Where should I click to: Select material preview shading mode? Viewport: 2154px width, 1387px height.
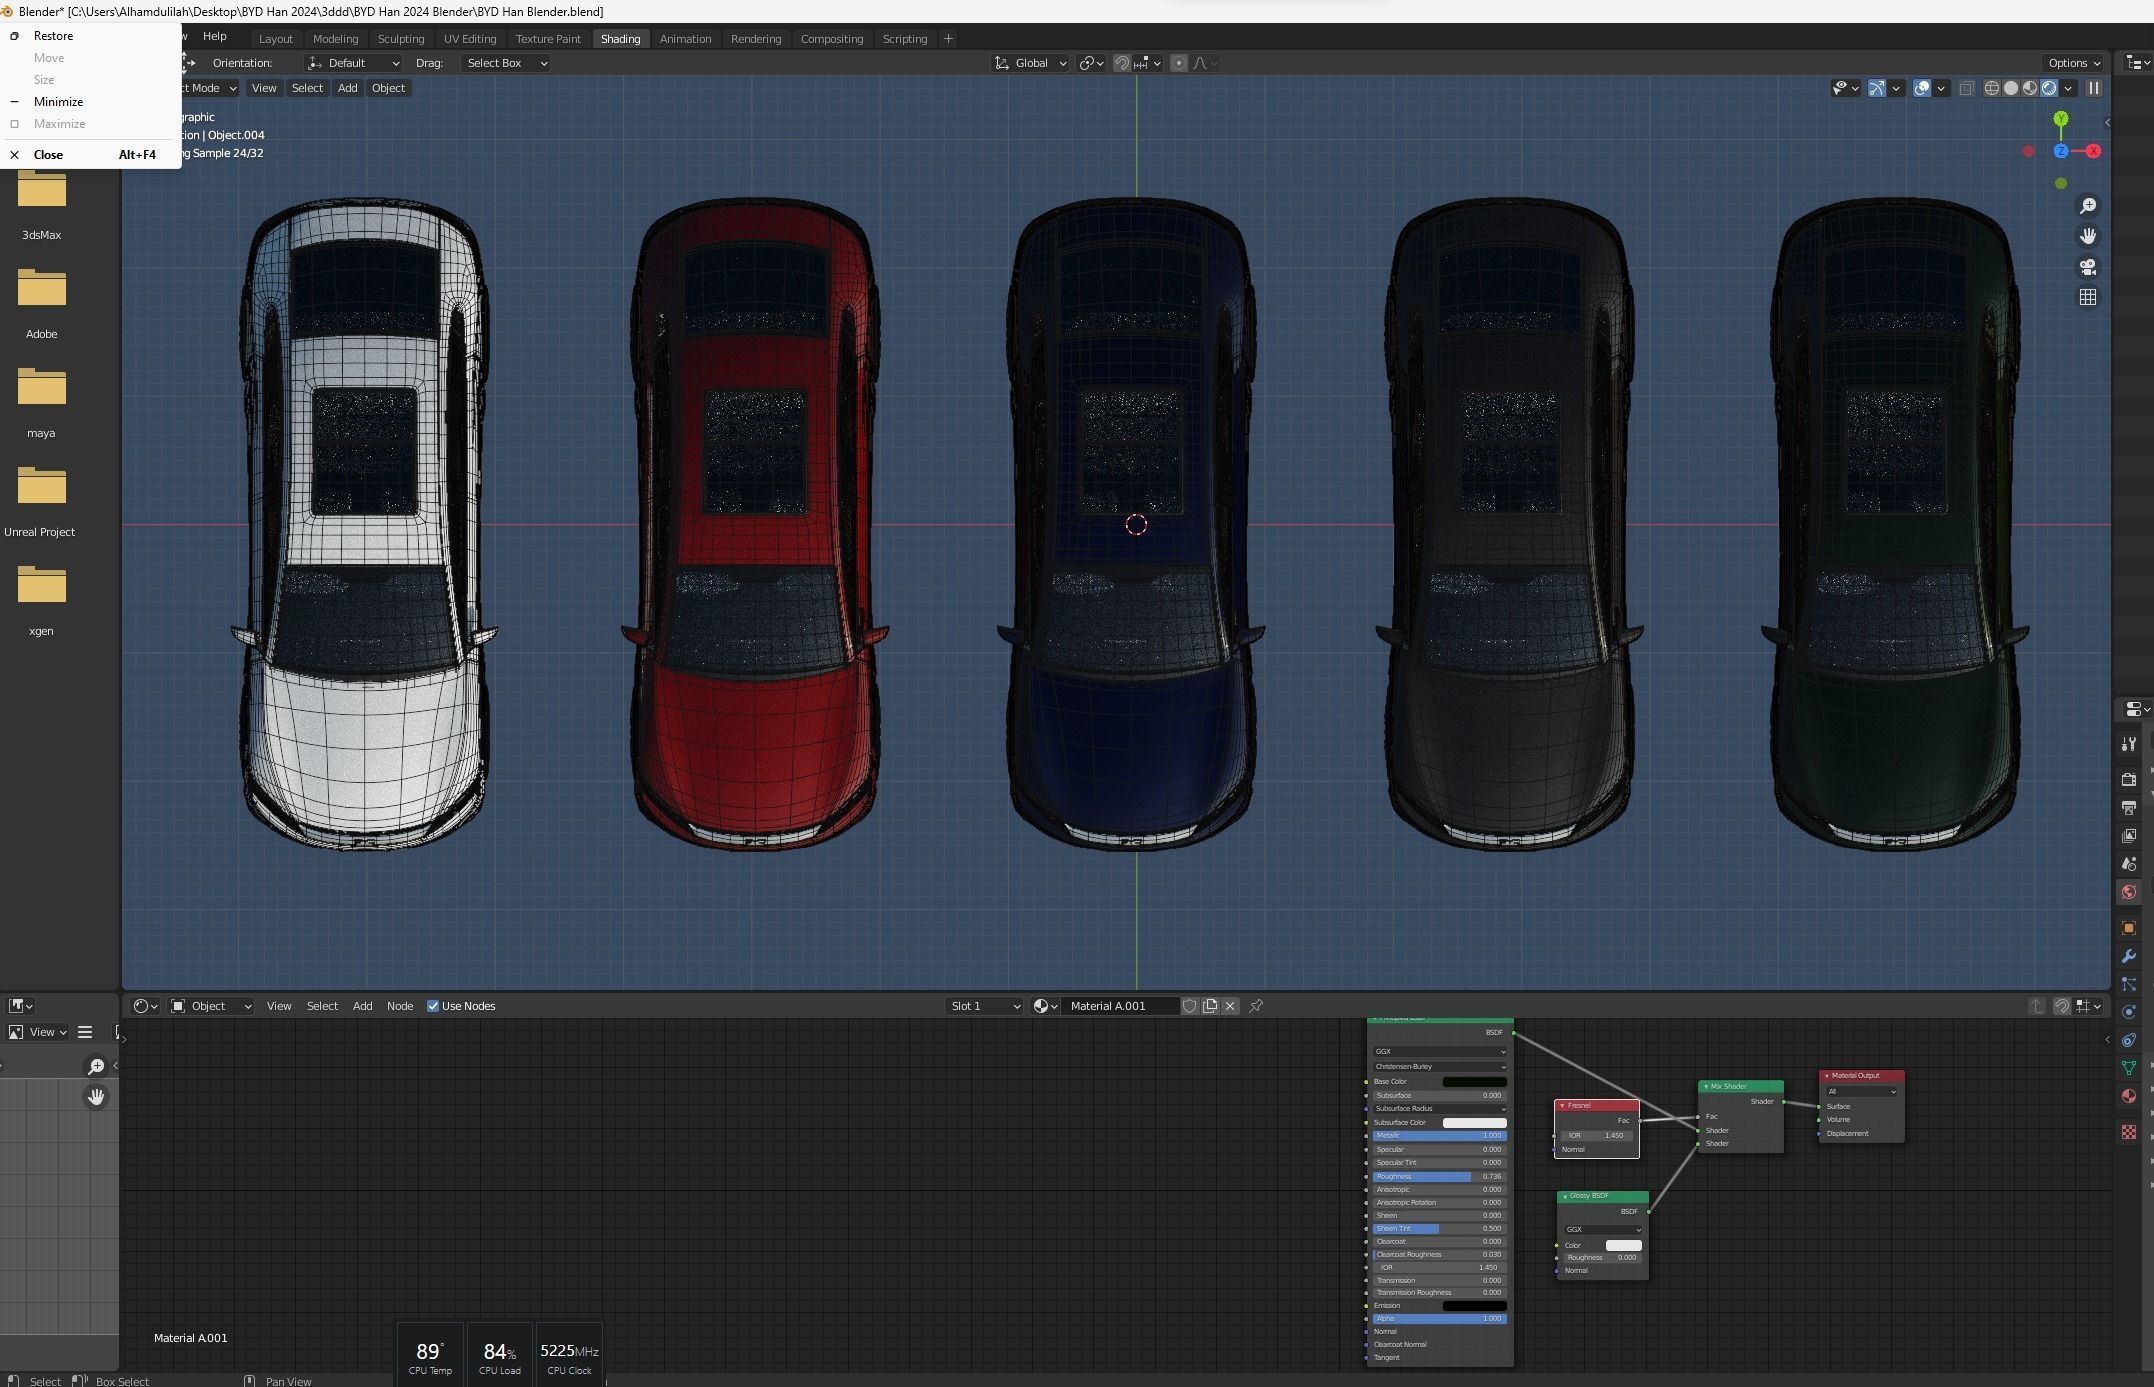pyautogui.click(x=2029, y=88)
